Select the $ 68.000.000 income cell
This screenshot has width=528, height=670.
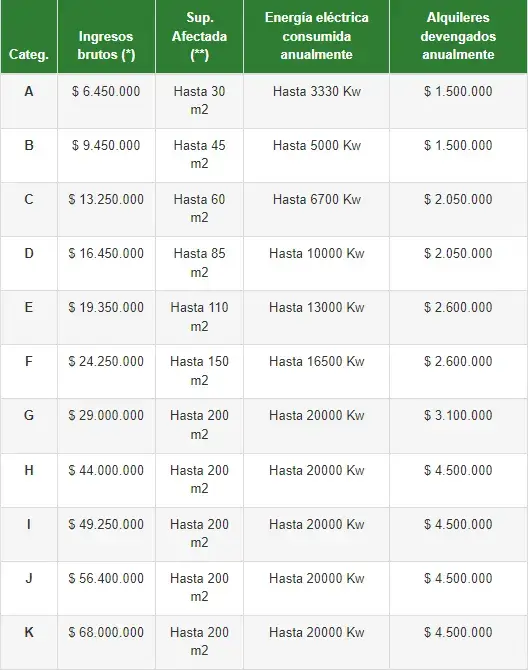pyautogui.click(x=106, y=632)
